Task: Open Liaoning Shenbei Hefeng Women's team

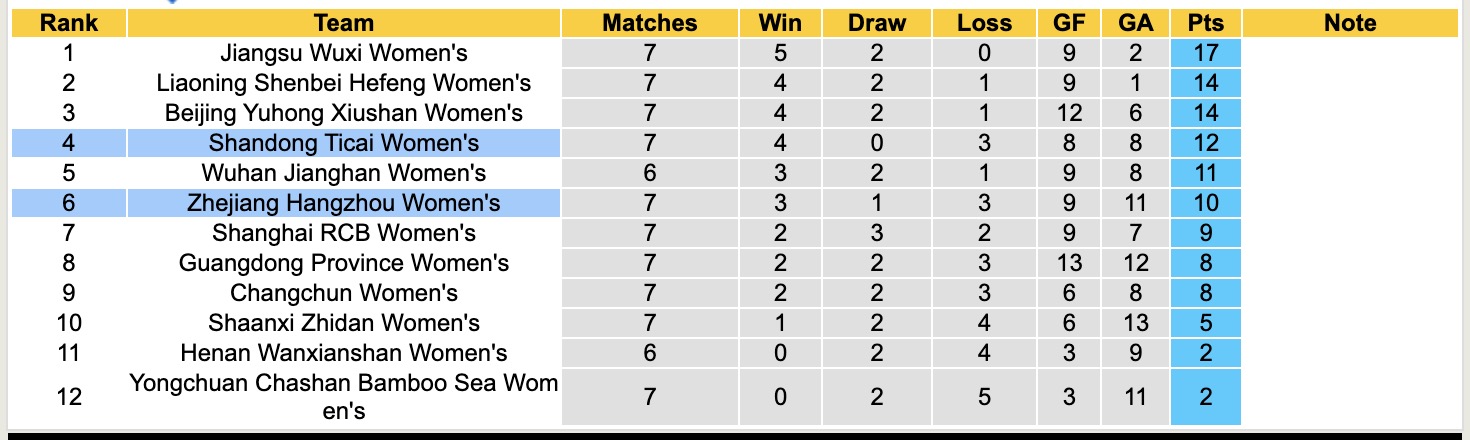Action: tap(344, 83)
